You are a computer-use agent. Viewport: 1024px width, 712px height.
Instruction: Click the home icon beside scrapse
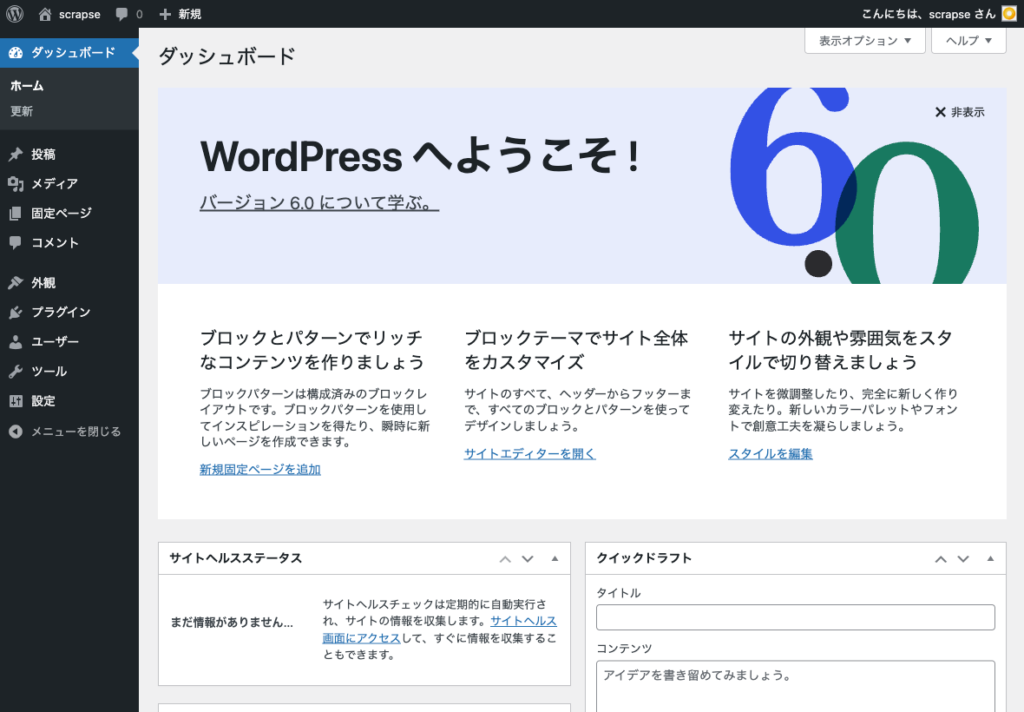coord(44,14)
